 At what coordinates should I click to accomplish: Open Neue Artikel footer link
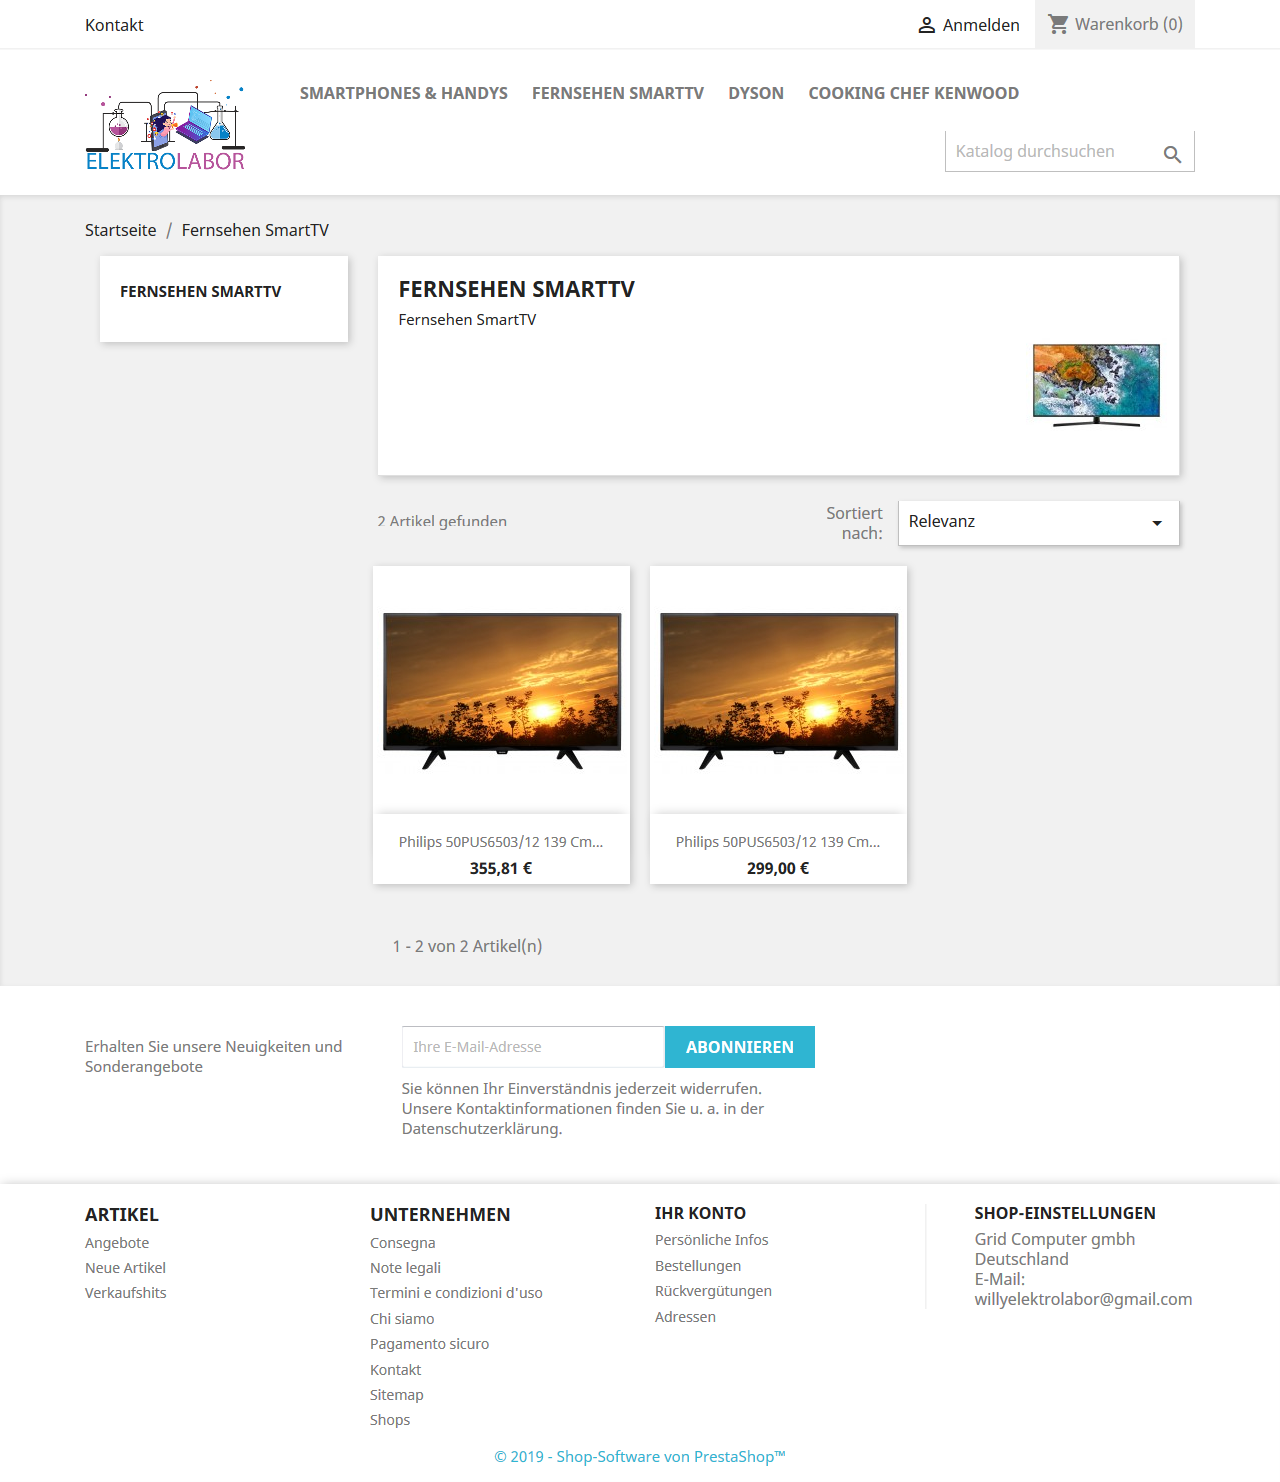click(x=125, y=1268)
